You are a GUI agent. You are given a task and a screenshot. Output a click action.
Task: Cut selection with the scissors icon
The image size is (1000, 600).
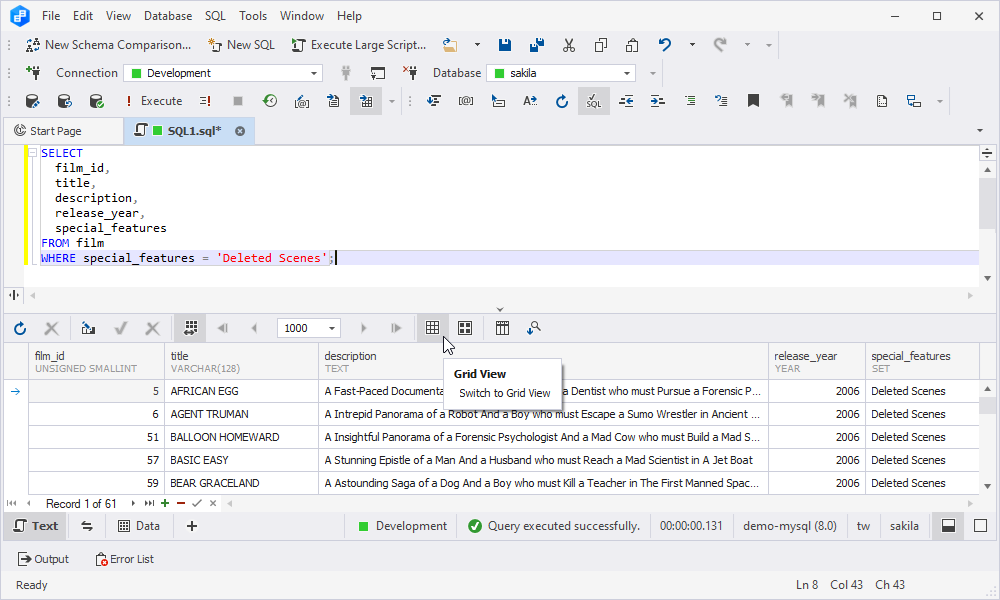click(569, 45)
